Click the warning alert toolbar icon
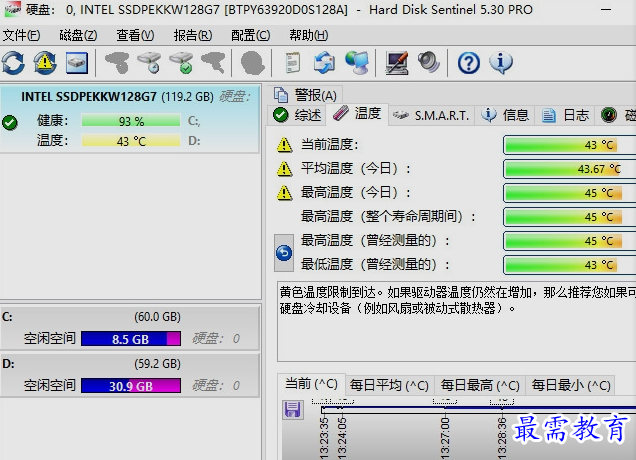636x460 pixels. tap(45, 63)
